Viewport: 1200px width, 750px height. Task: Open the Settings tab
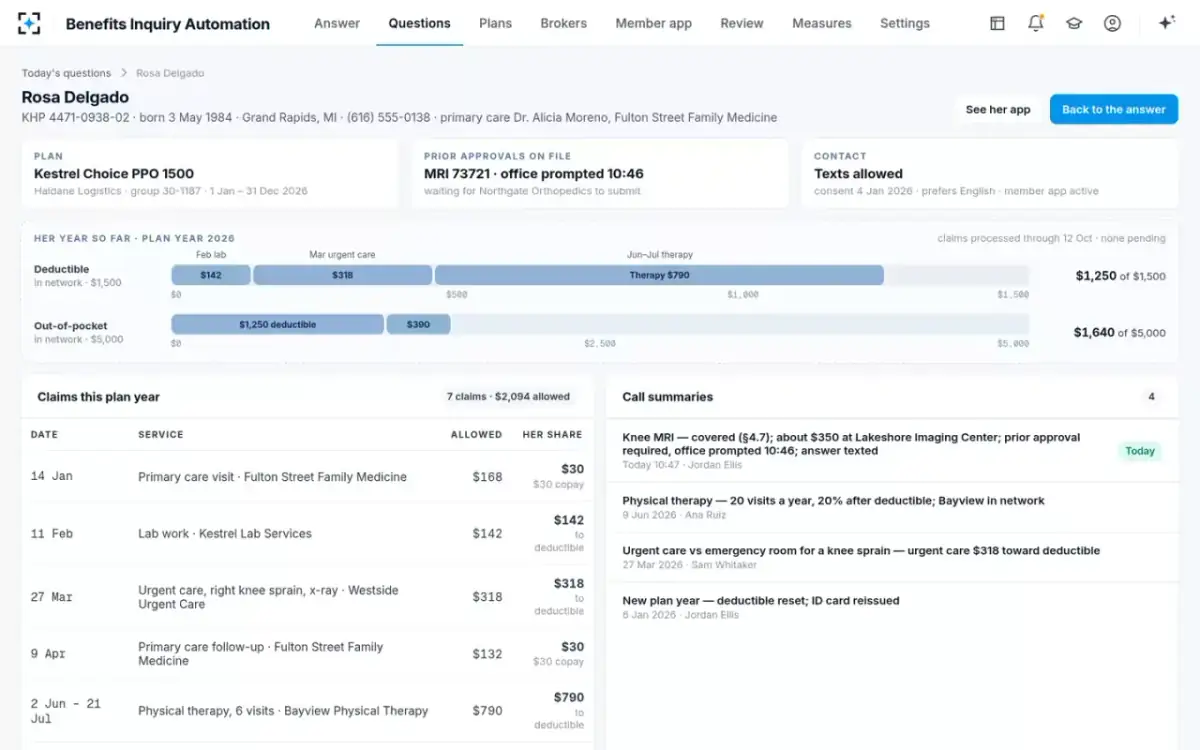pos(905,23)
